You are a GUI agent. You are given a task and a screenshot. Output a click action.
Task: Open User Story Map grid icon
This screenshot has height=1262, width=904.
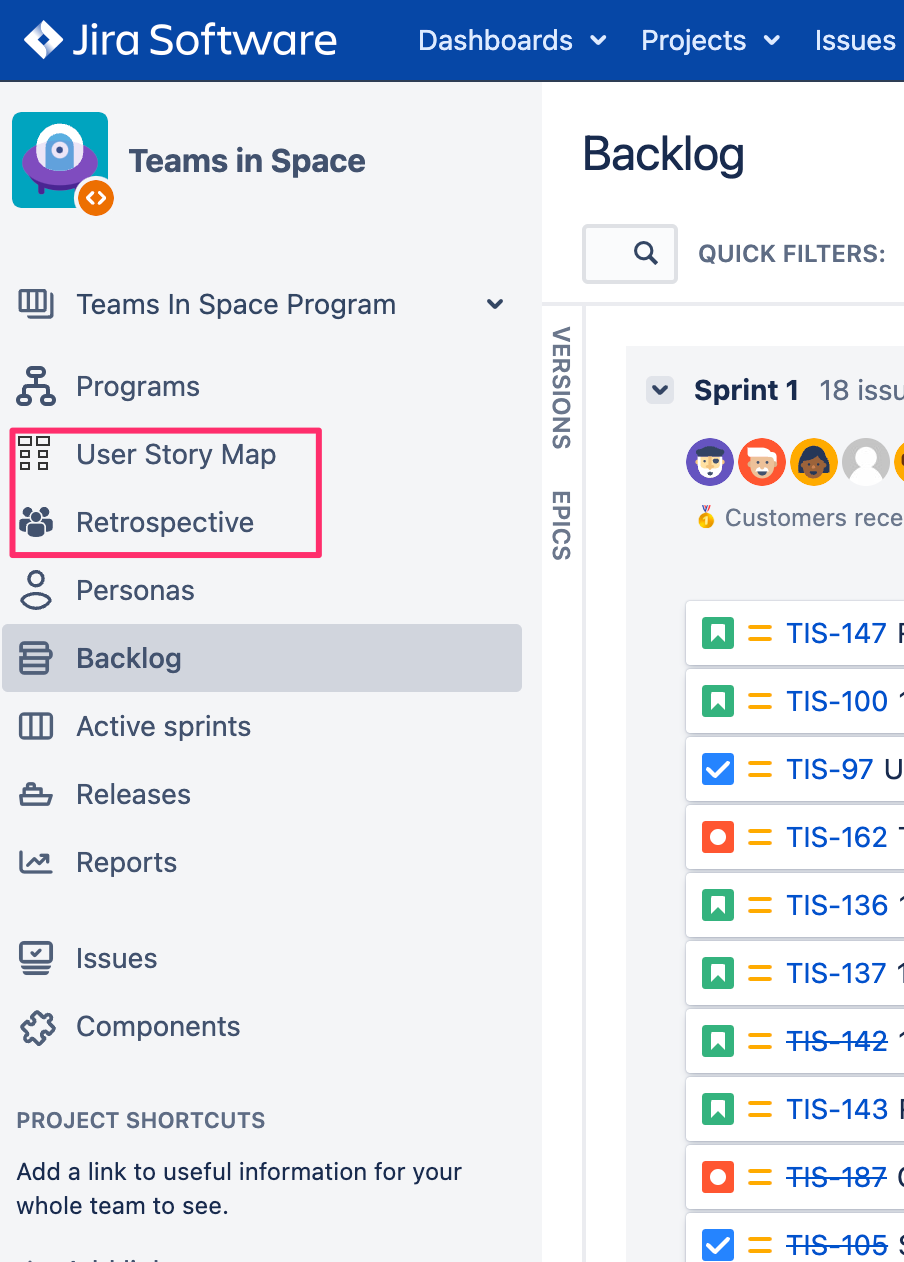35,454
